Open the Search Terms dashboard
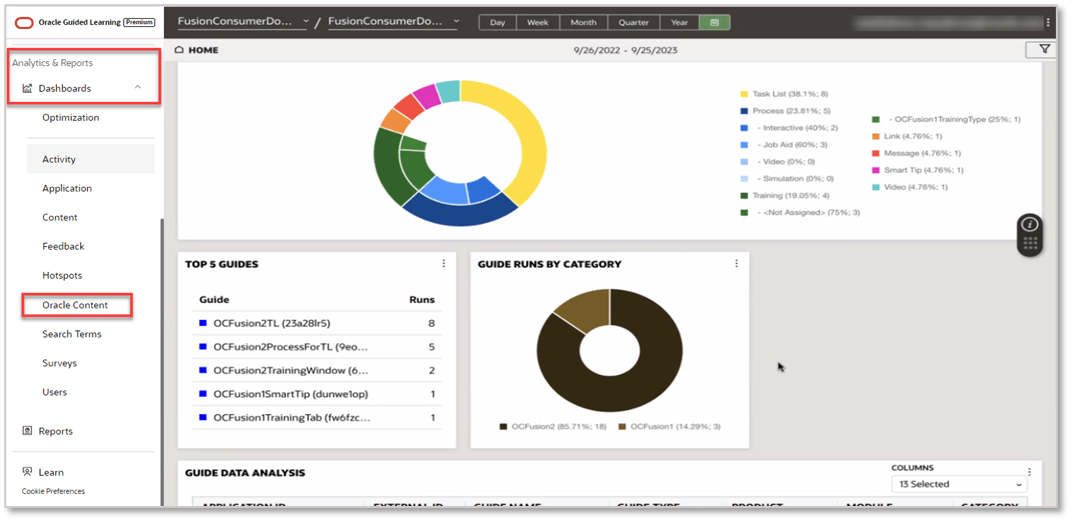This screenshot has height=521, width=1071. click(72, 334)
